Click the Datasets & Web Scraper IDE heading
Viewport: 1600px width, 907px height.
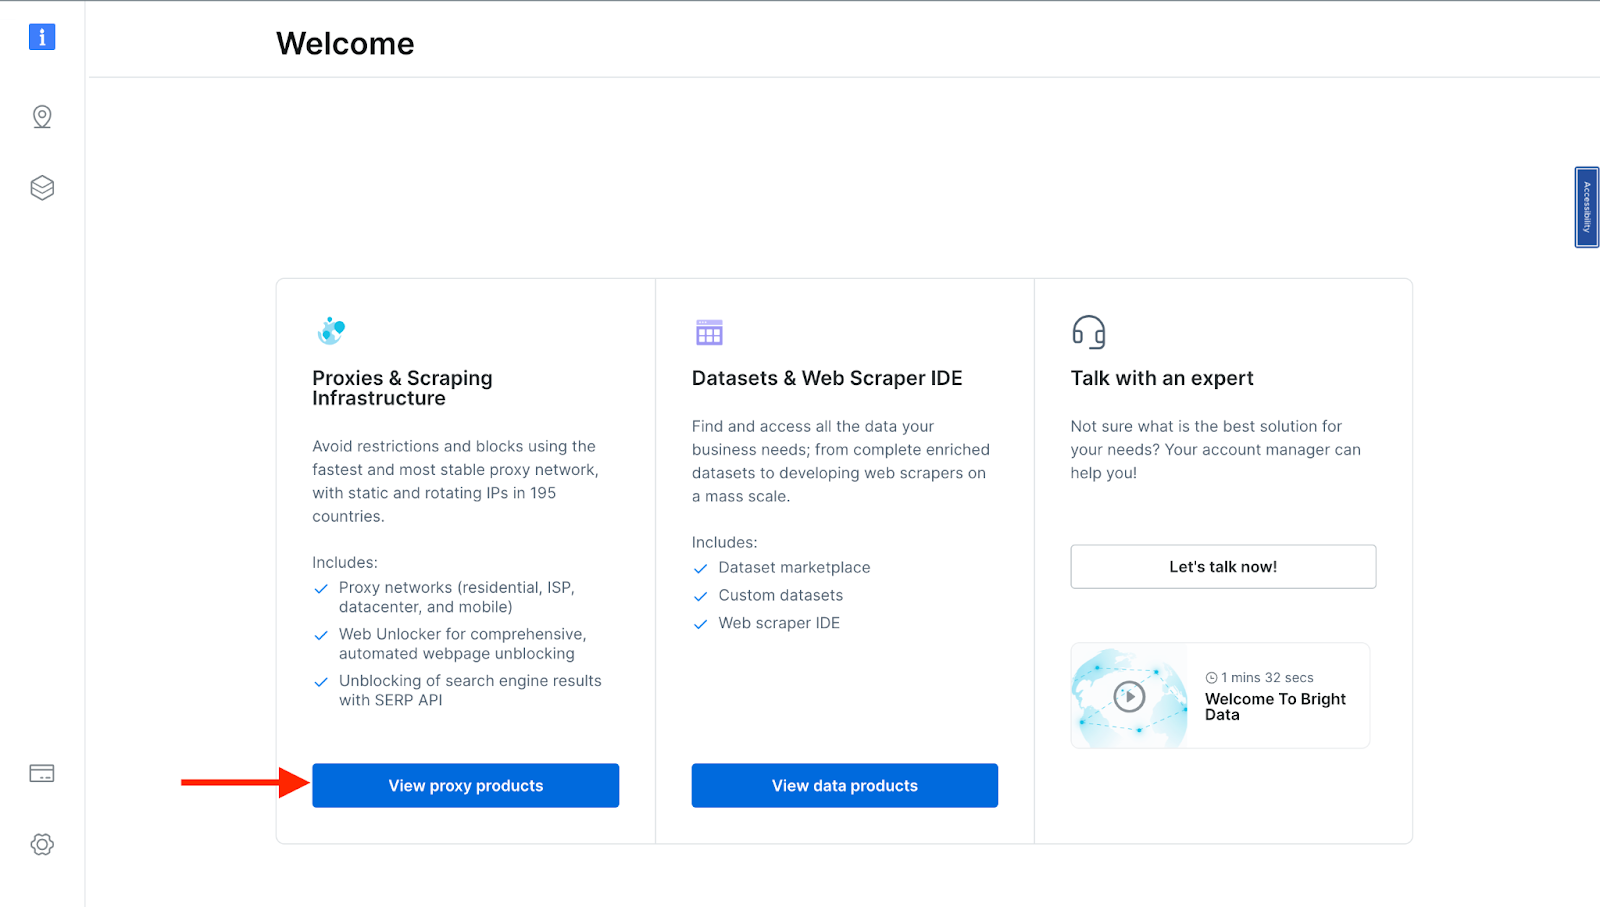(827, 378)
